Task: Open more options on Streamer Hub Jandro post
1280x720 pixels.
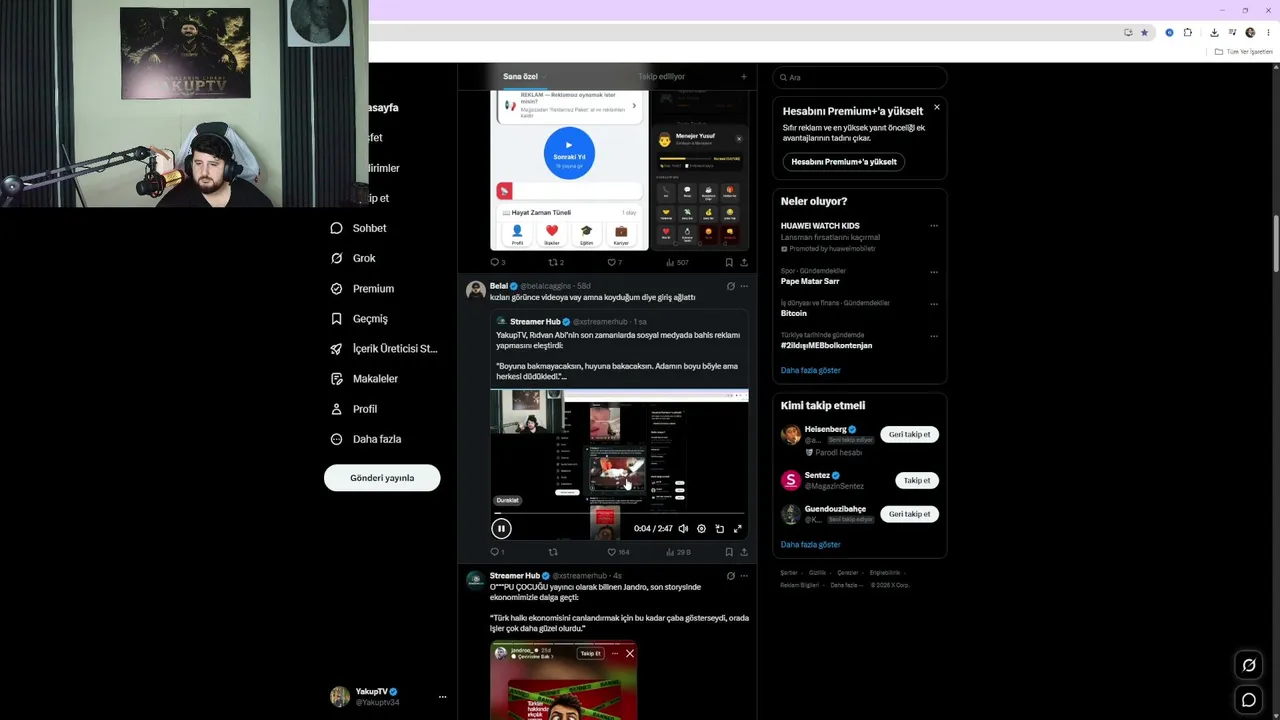Action: [744, 576]
